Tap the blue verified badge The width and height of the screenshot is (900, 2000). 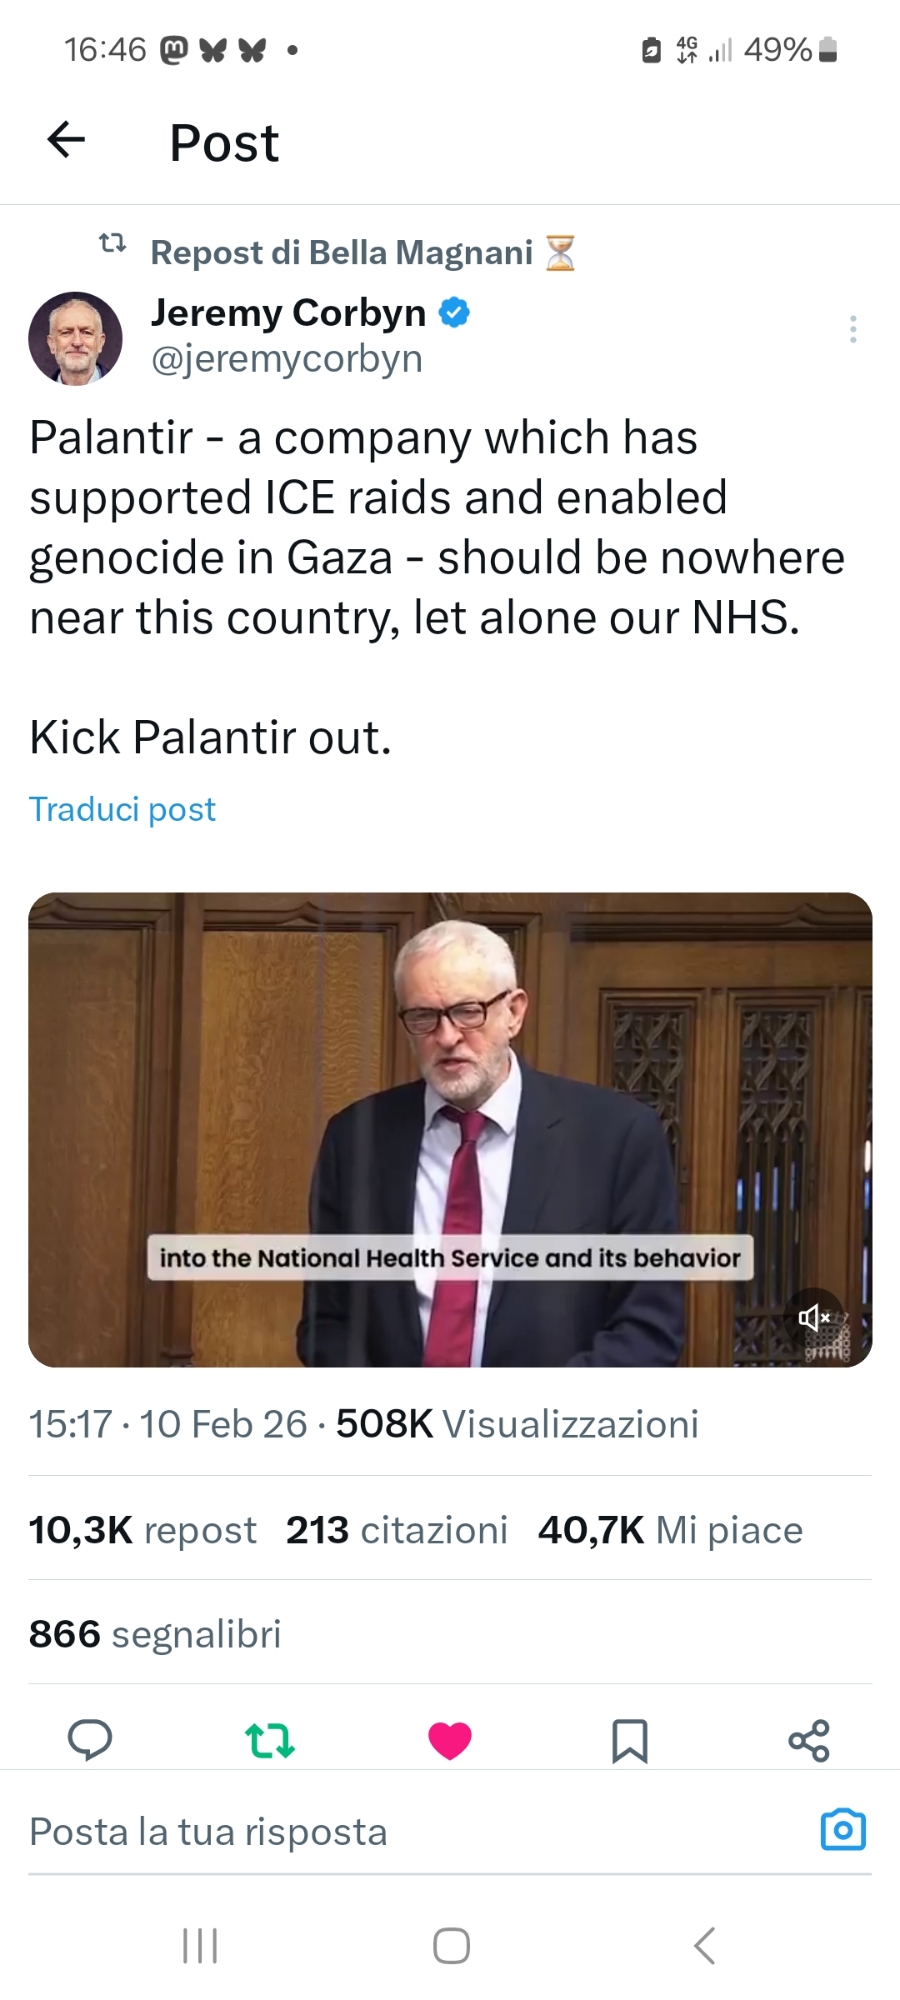(x=454, y=313)
